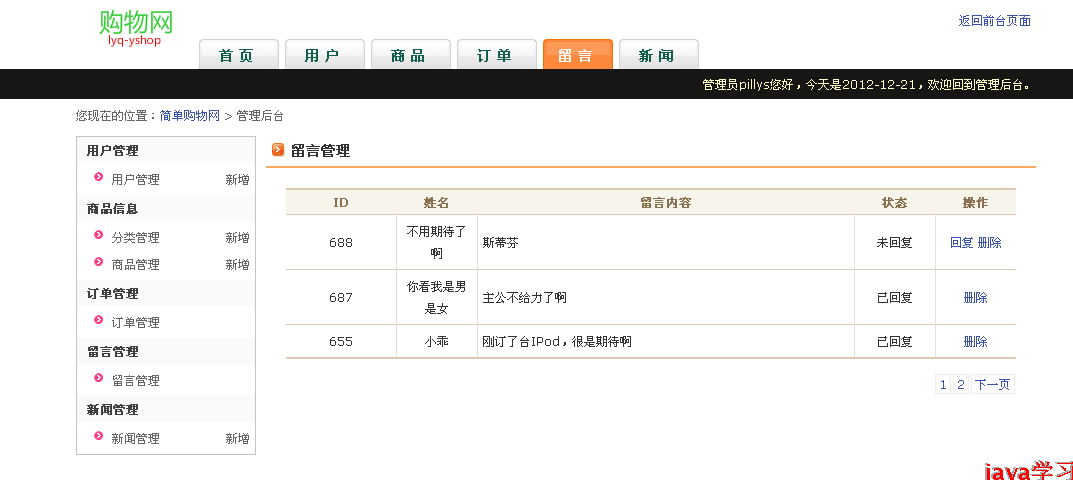Image resolution: width=1073 pixels, height=480 pixels.
Task: Click the pink bullet icon beside 用户管理
Action: point(99,177)
